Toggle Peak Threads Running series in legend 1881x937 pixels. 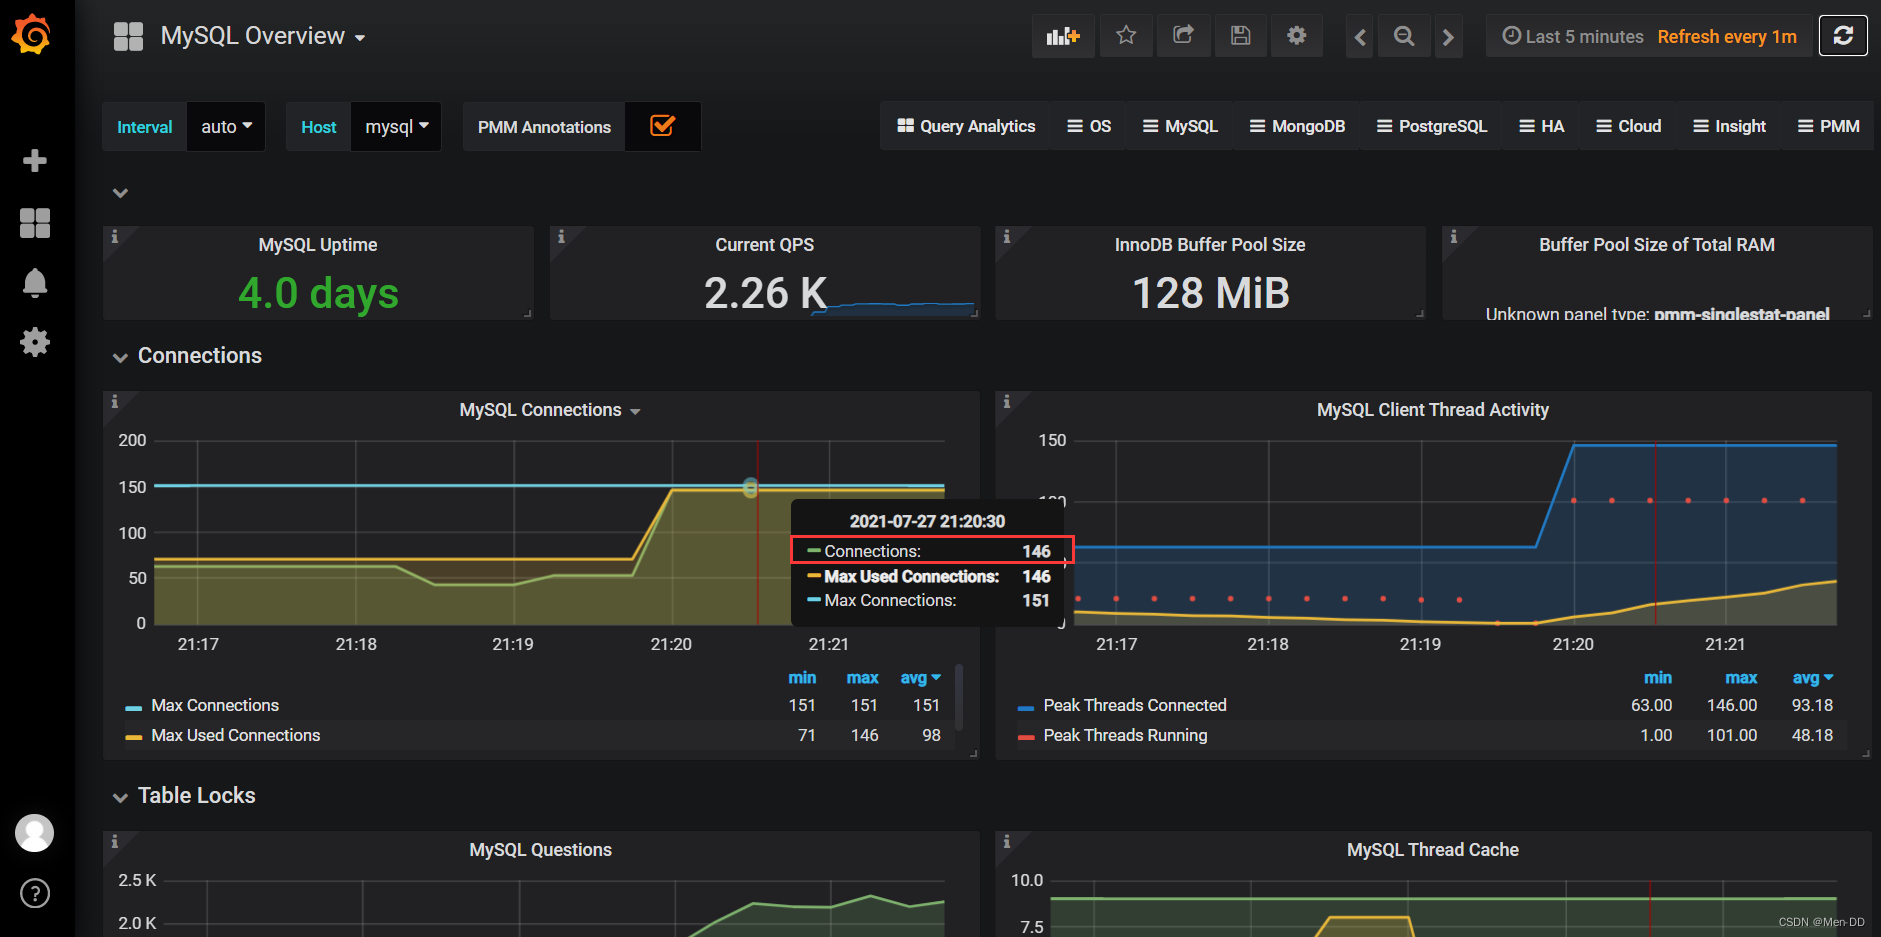click(1125, 735)
